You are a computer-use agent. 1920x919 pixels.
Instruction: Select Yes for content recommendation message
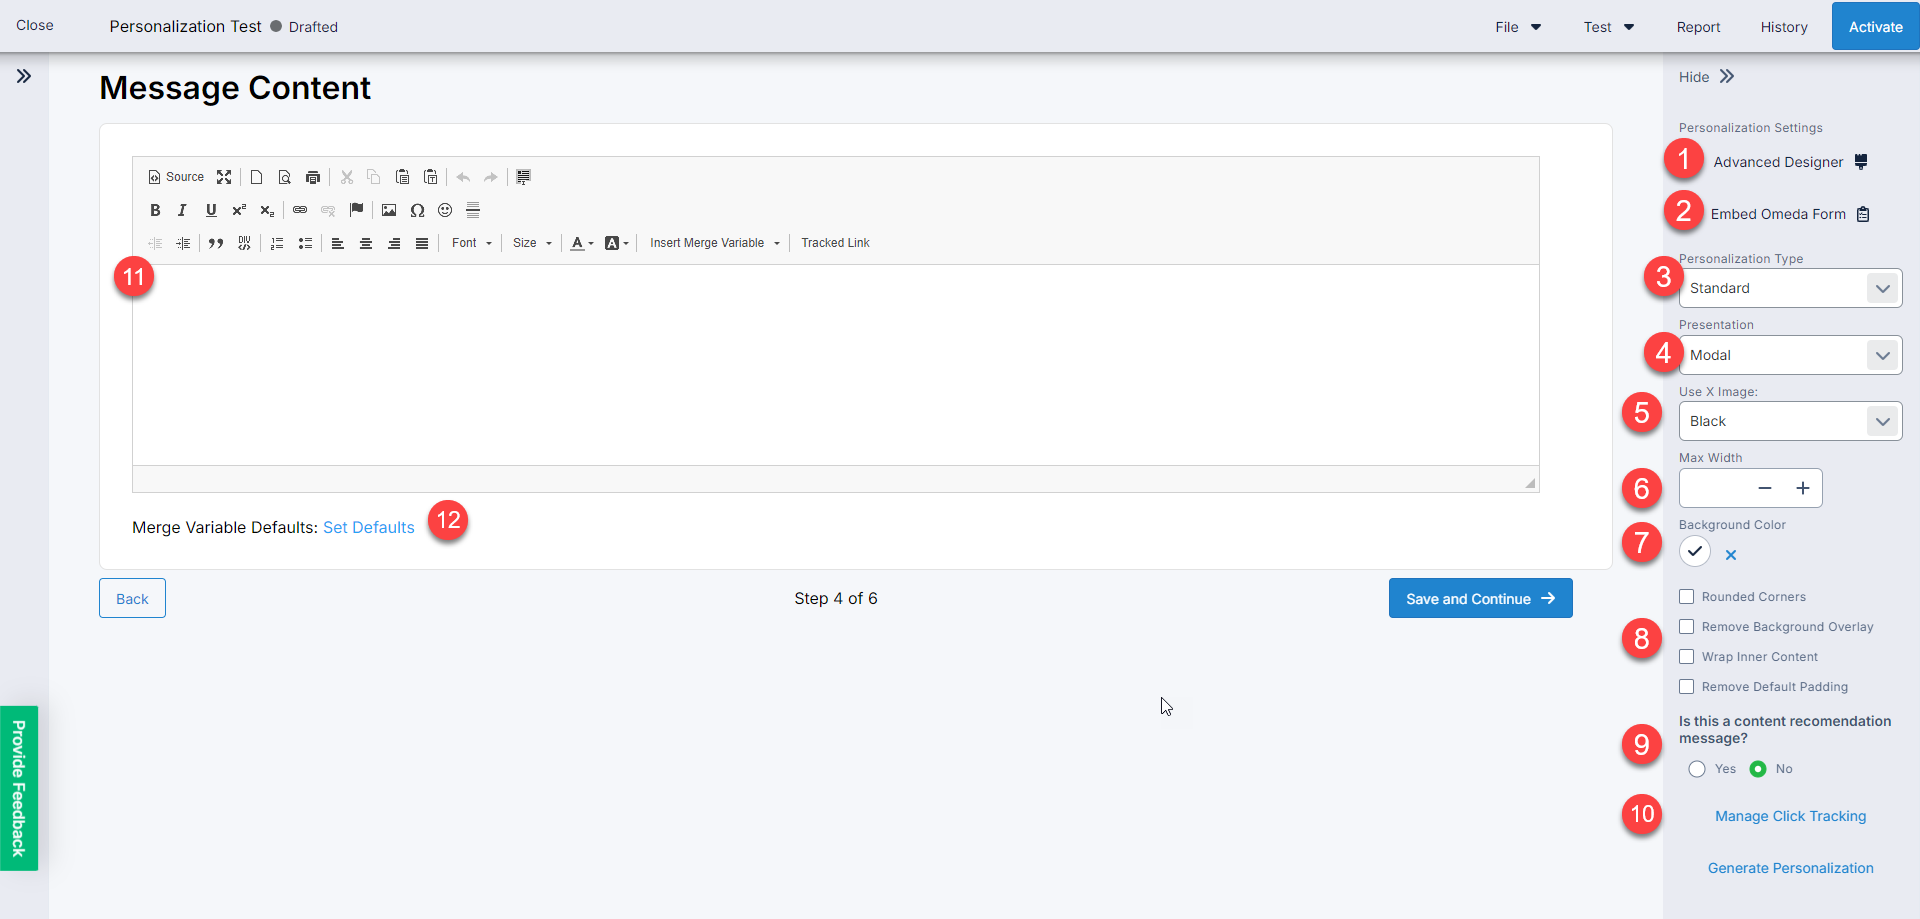1697,769
